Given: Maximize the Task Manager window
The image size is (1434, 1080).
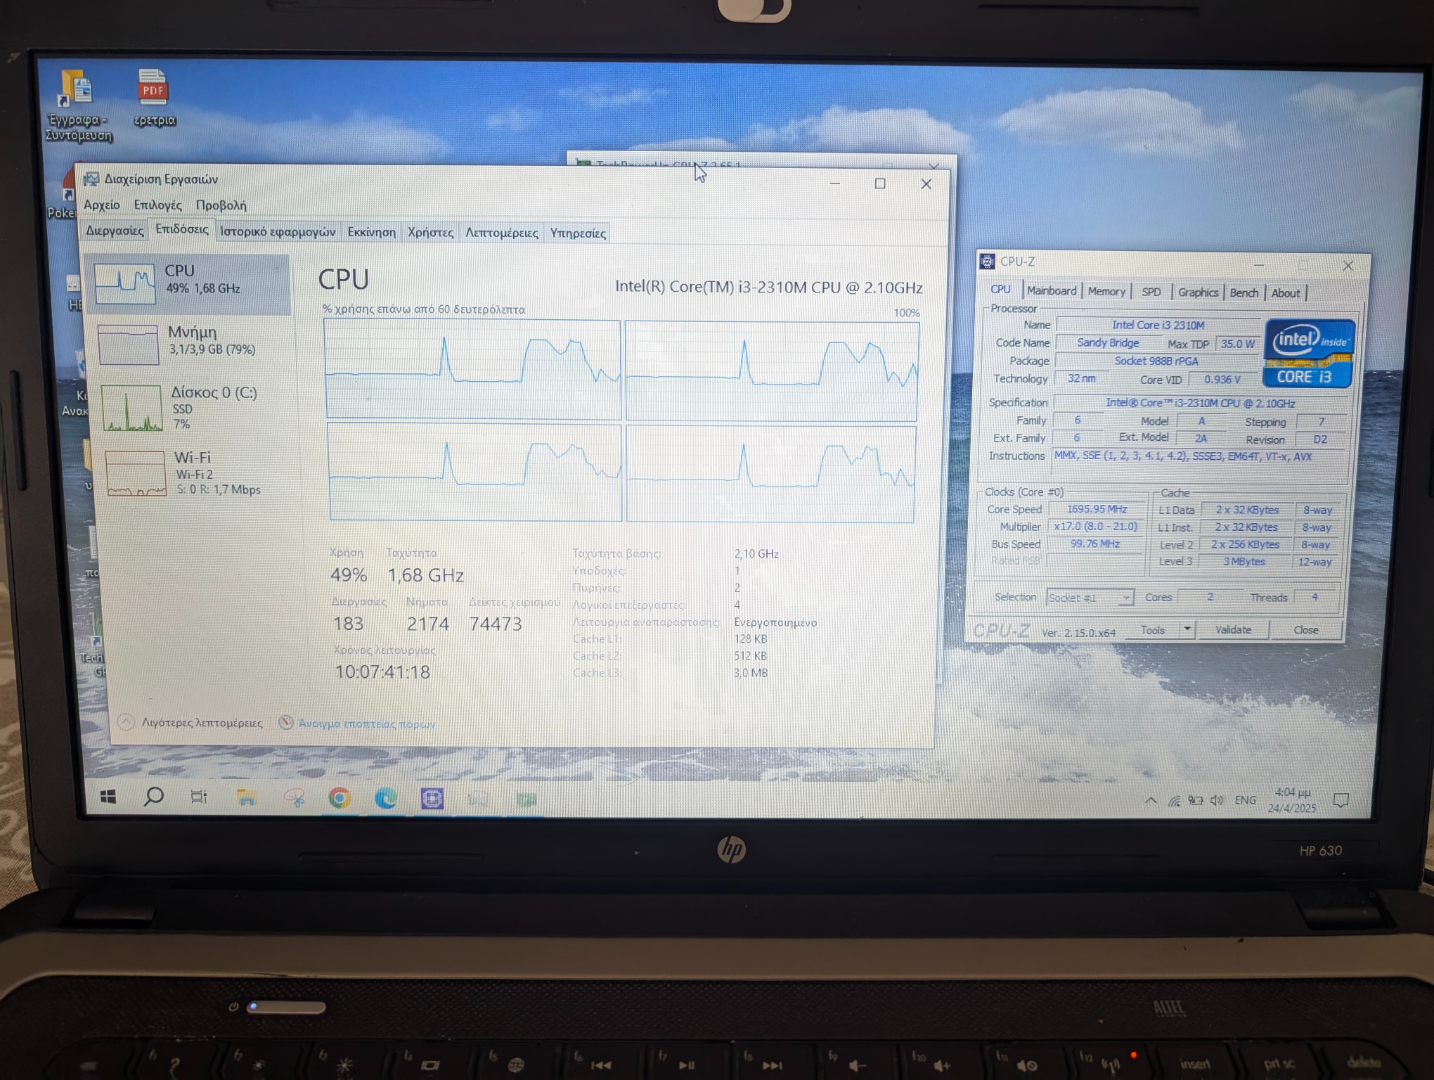Looking at the screenshot, I should [x=880, y=183].
